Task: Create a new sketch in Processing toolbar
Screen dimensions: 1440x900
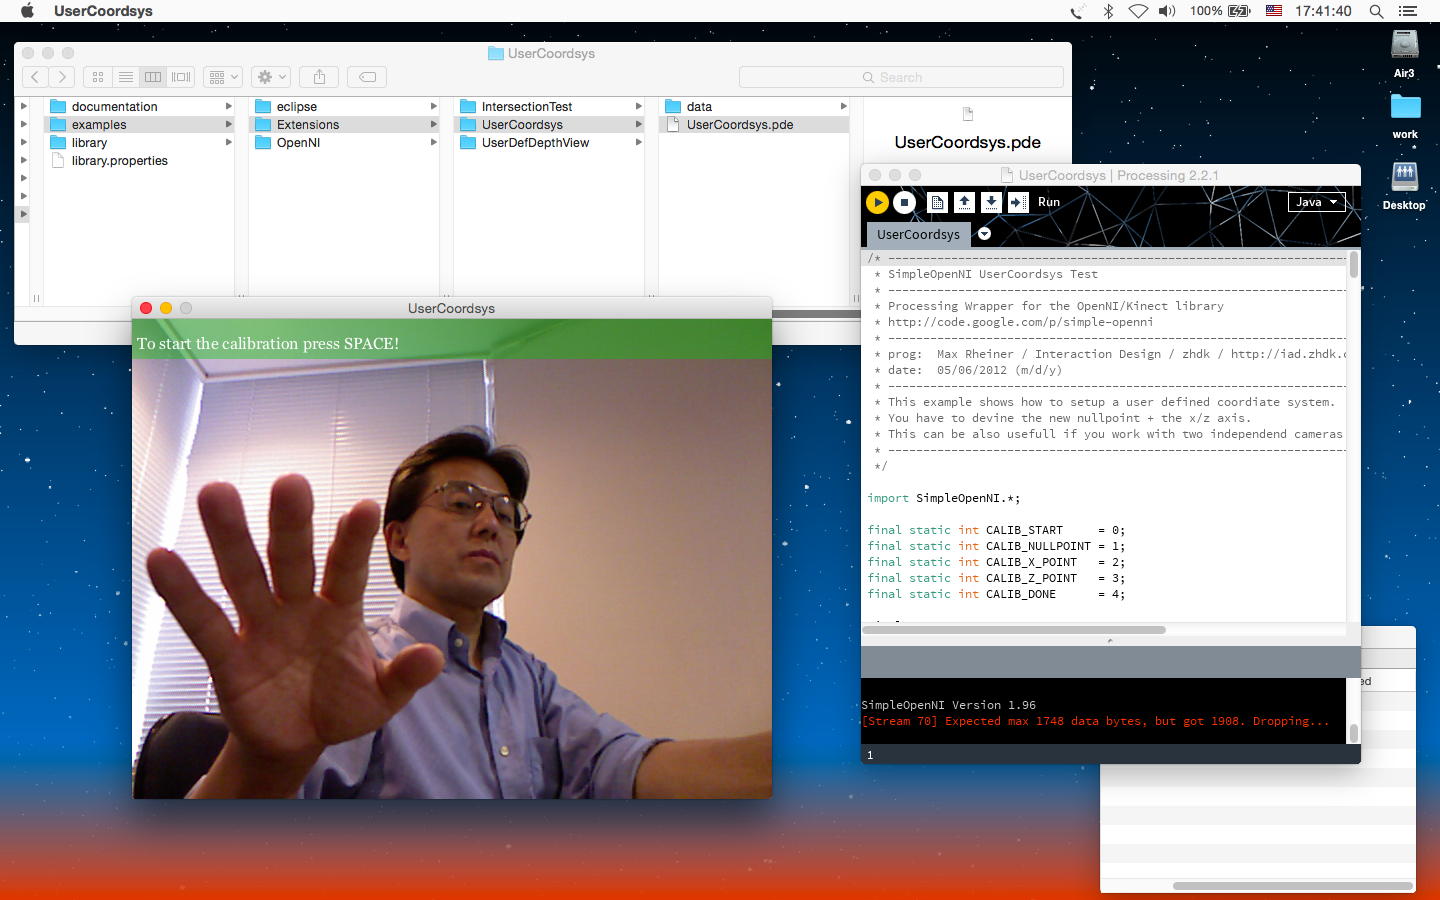Action: pyautogui.click(x=937, y=202)
